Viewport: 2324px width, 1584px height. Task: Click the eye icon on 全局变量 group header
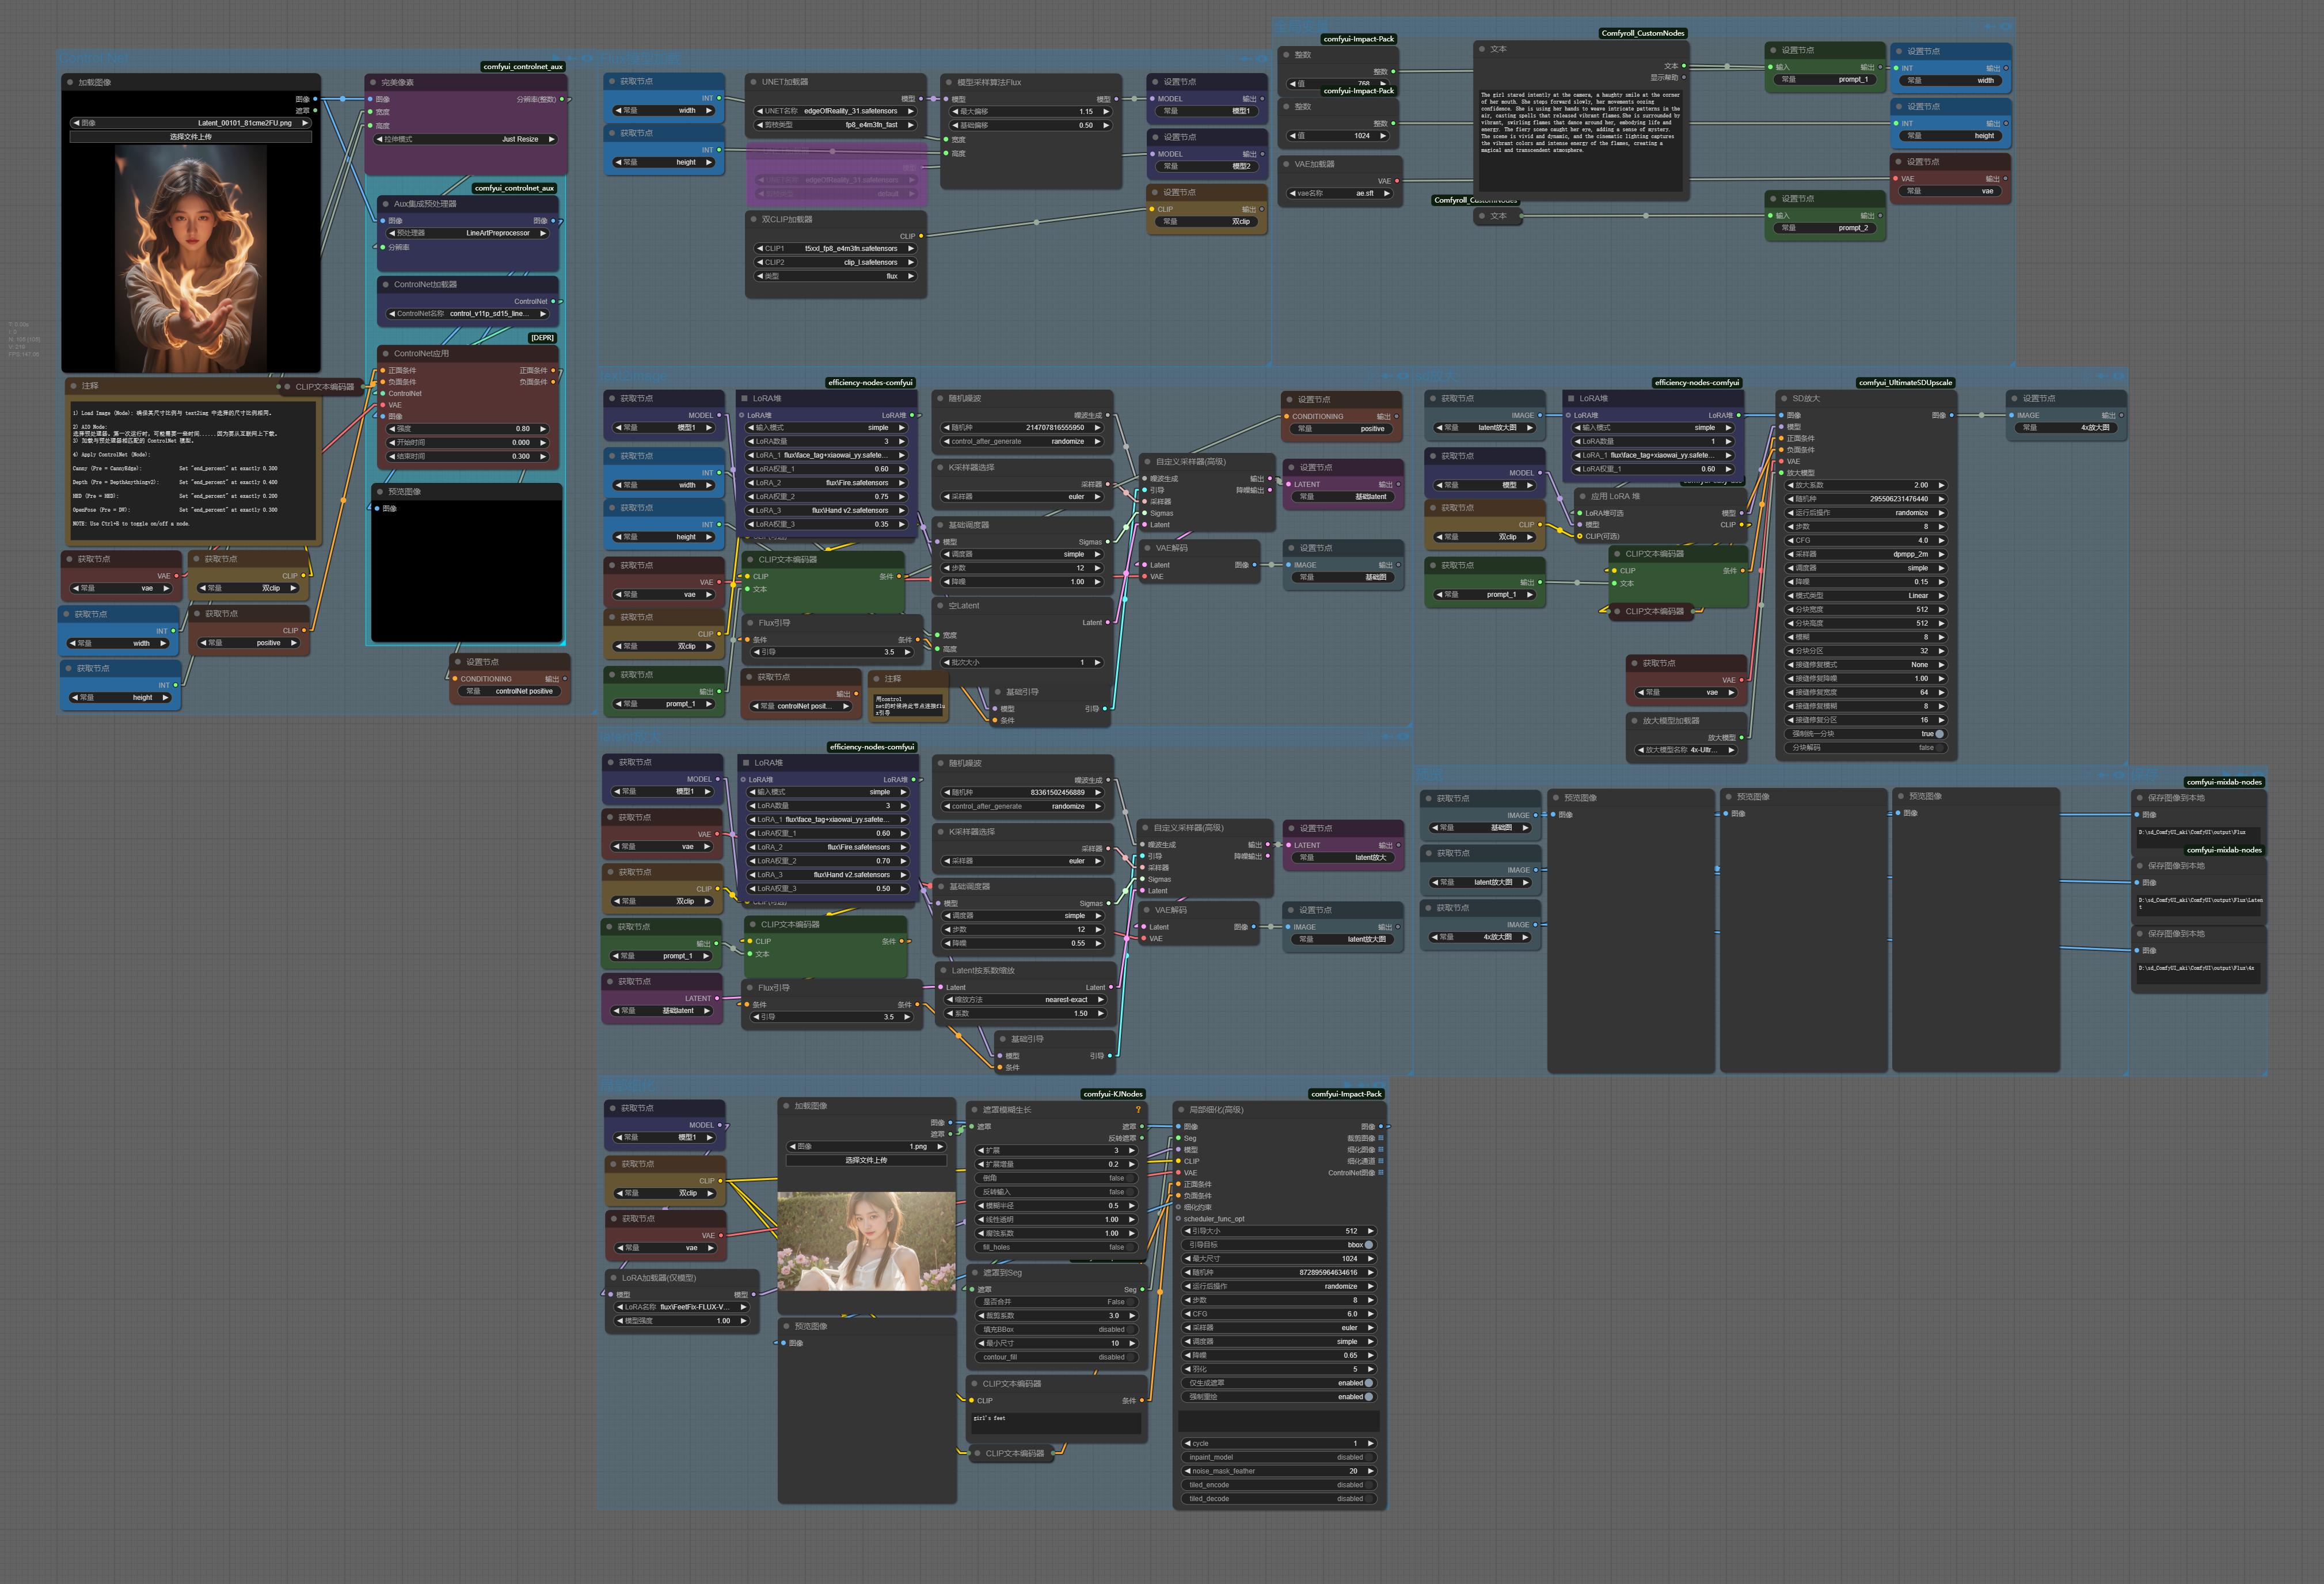click(x=2005, y=26)
